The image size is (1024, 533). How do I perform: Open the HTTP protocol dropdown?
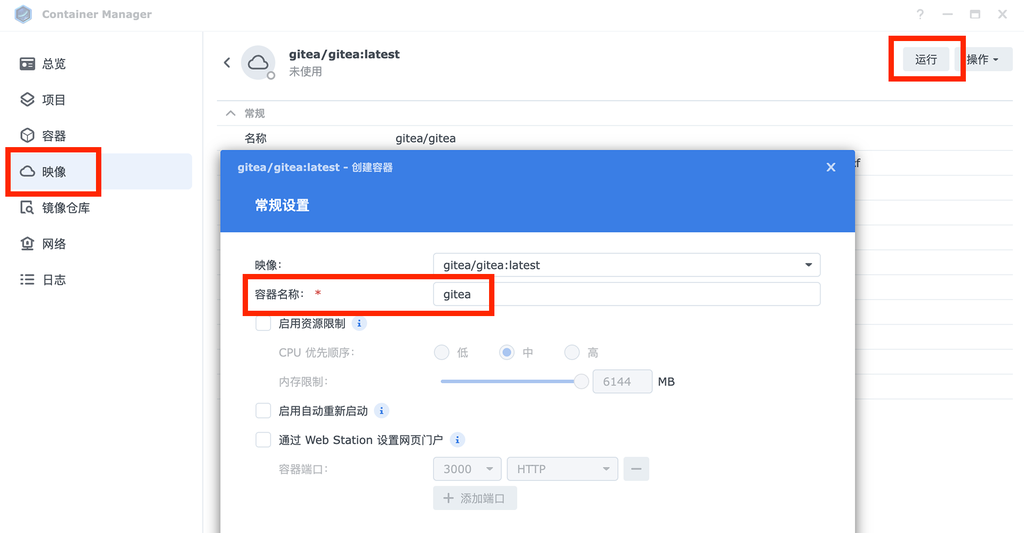pyautogui.click(x=562, y=469)
